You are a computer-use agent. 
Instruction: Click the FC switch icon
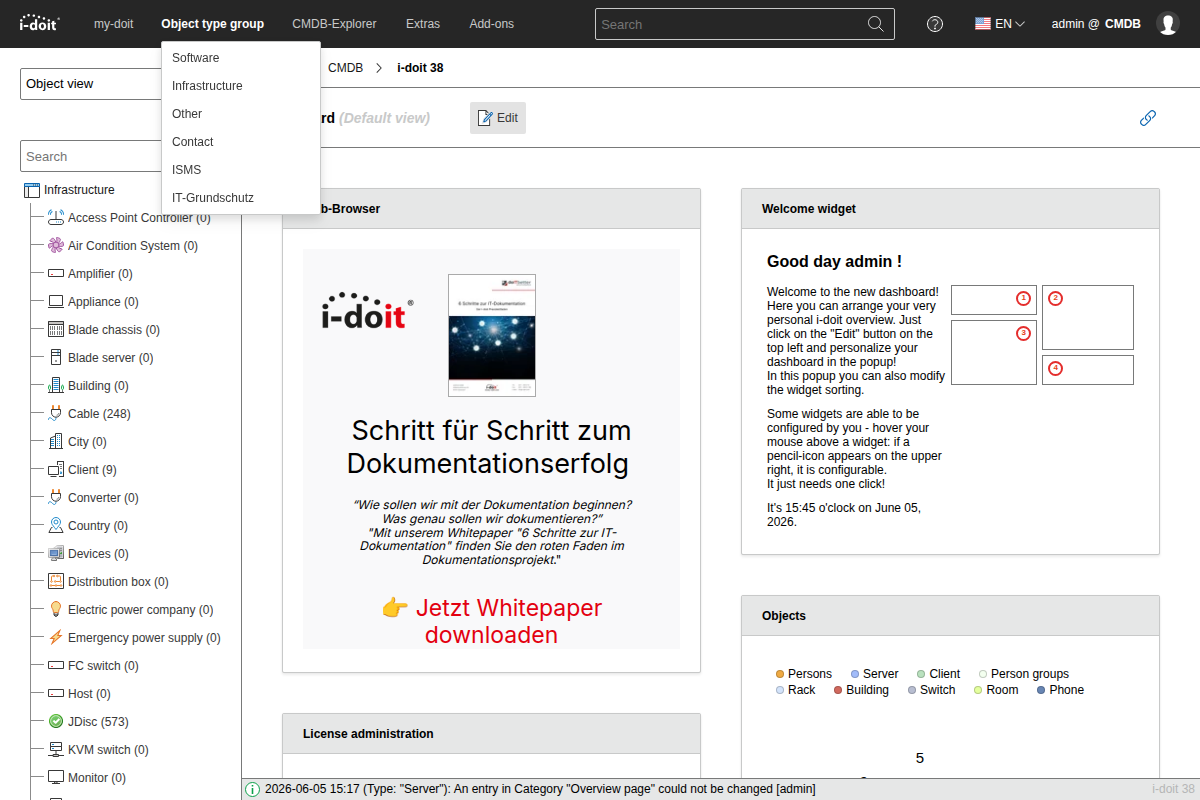[56, 666]
